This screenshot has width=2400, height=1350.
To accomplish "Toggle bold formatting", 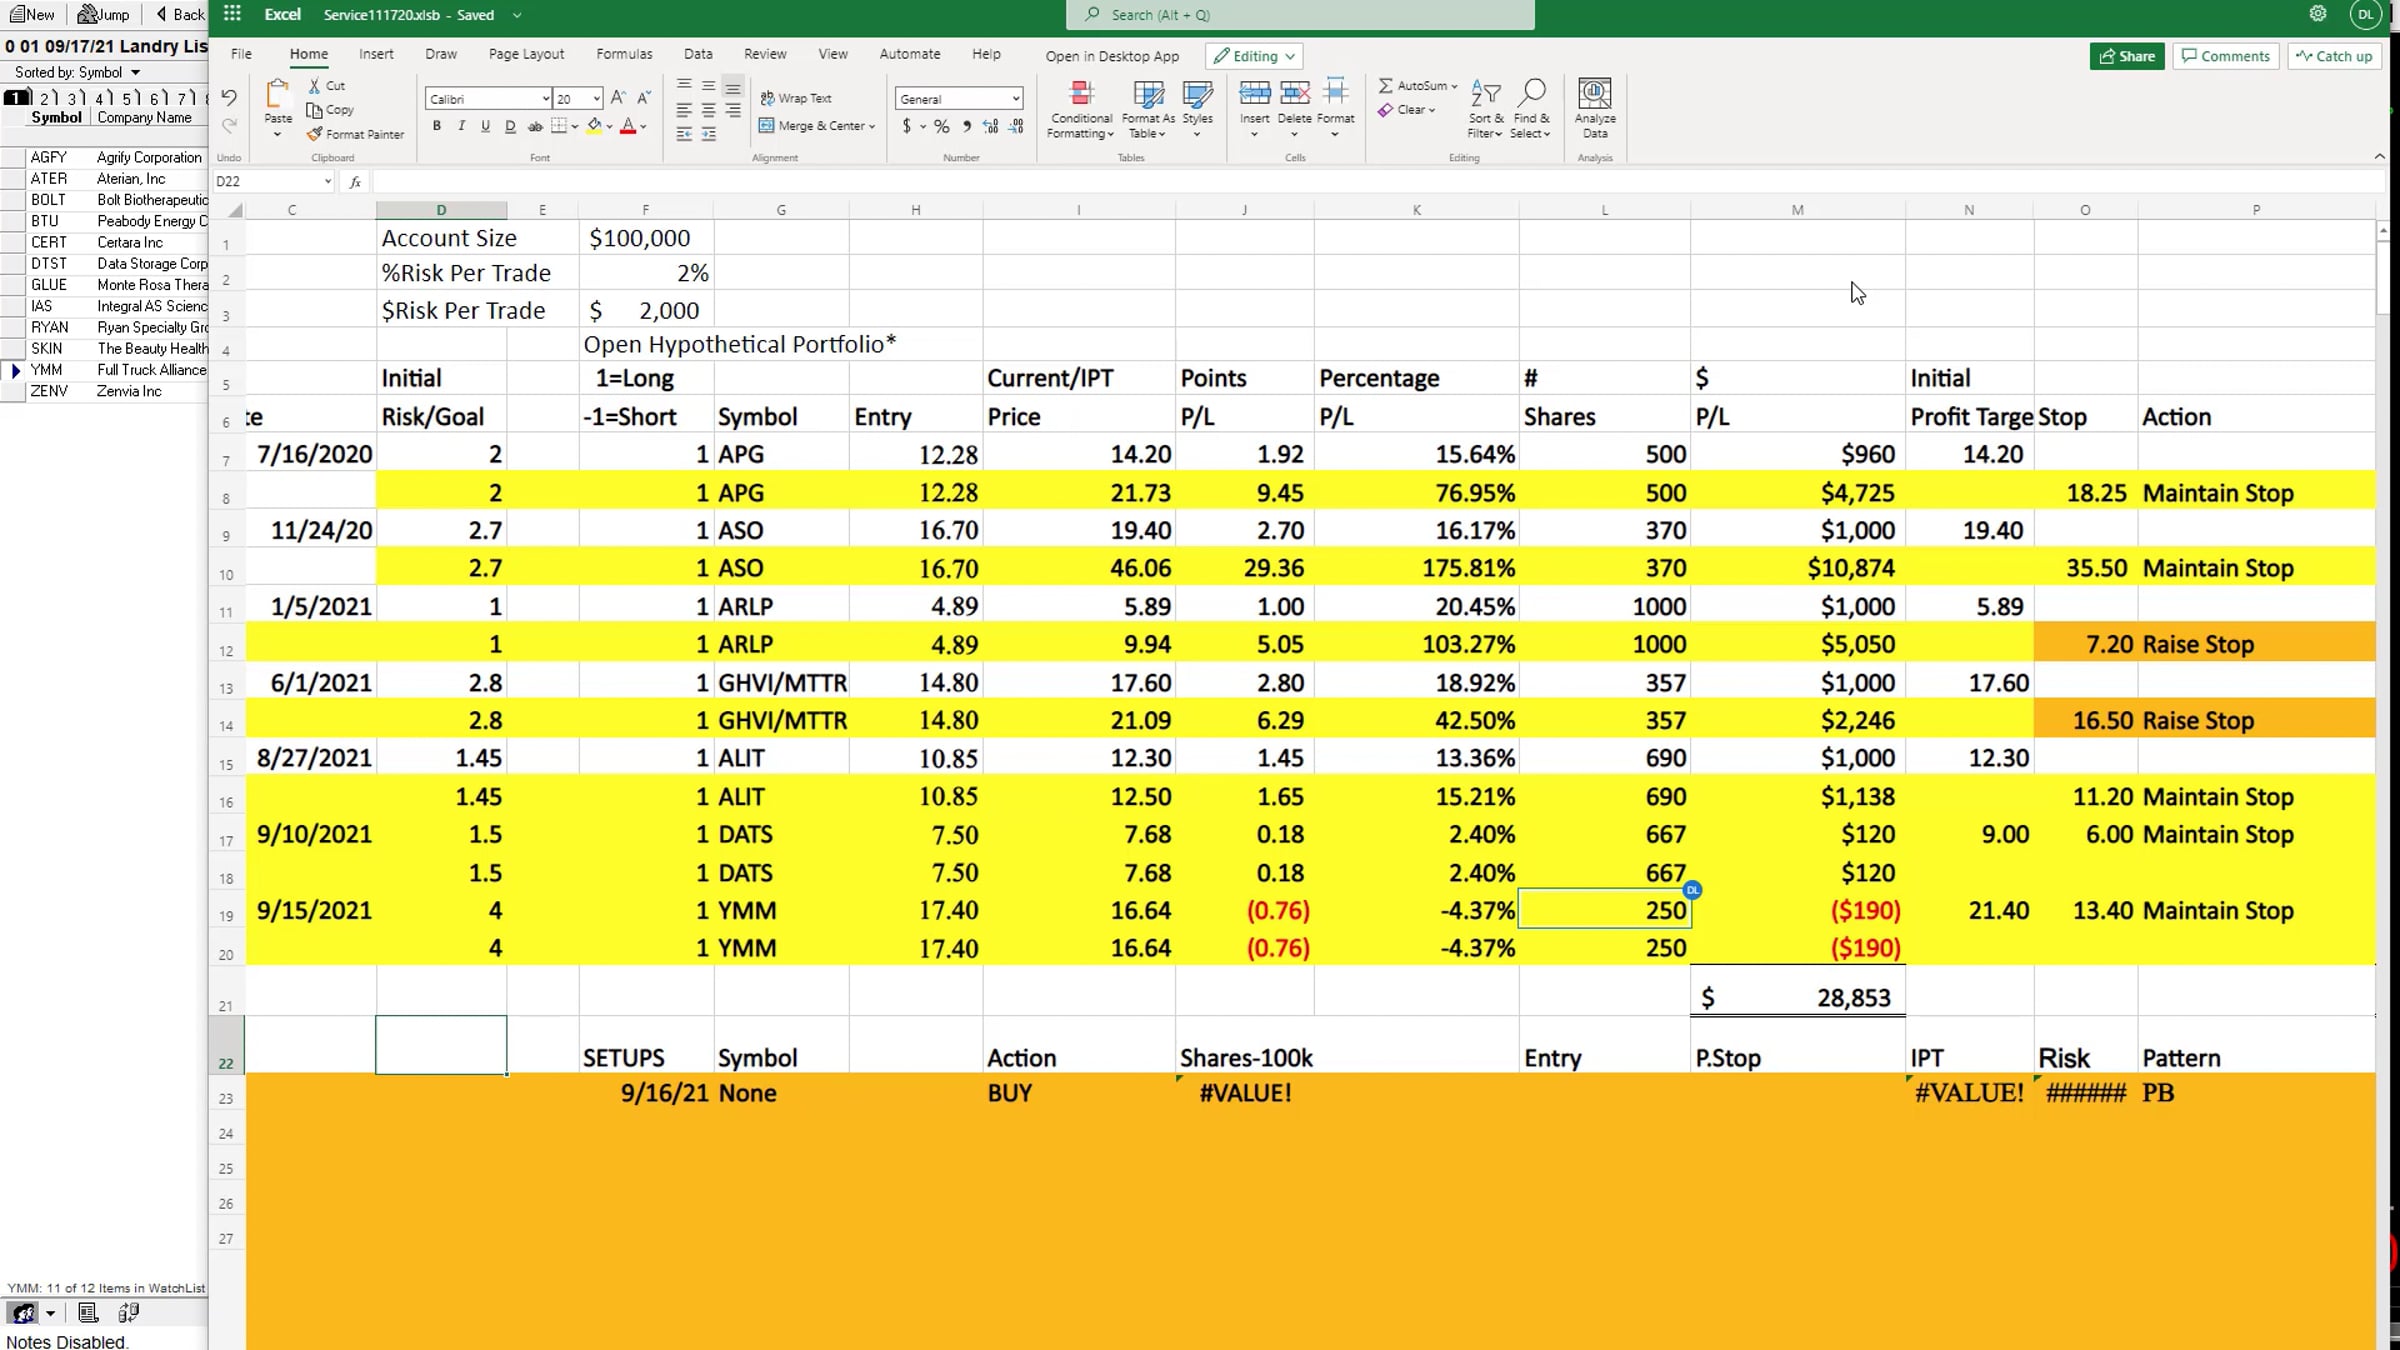I will point(436,126).
